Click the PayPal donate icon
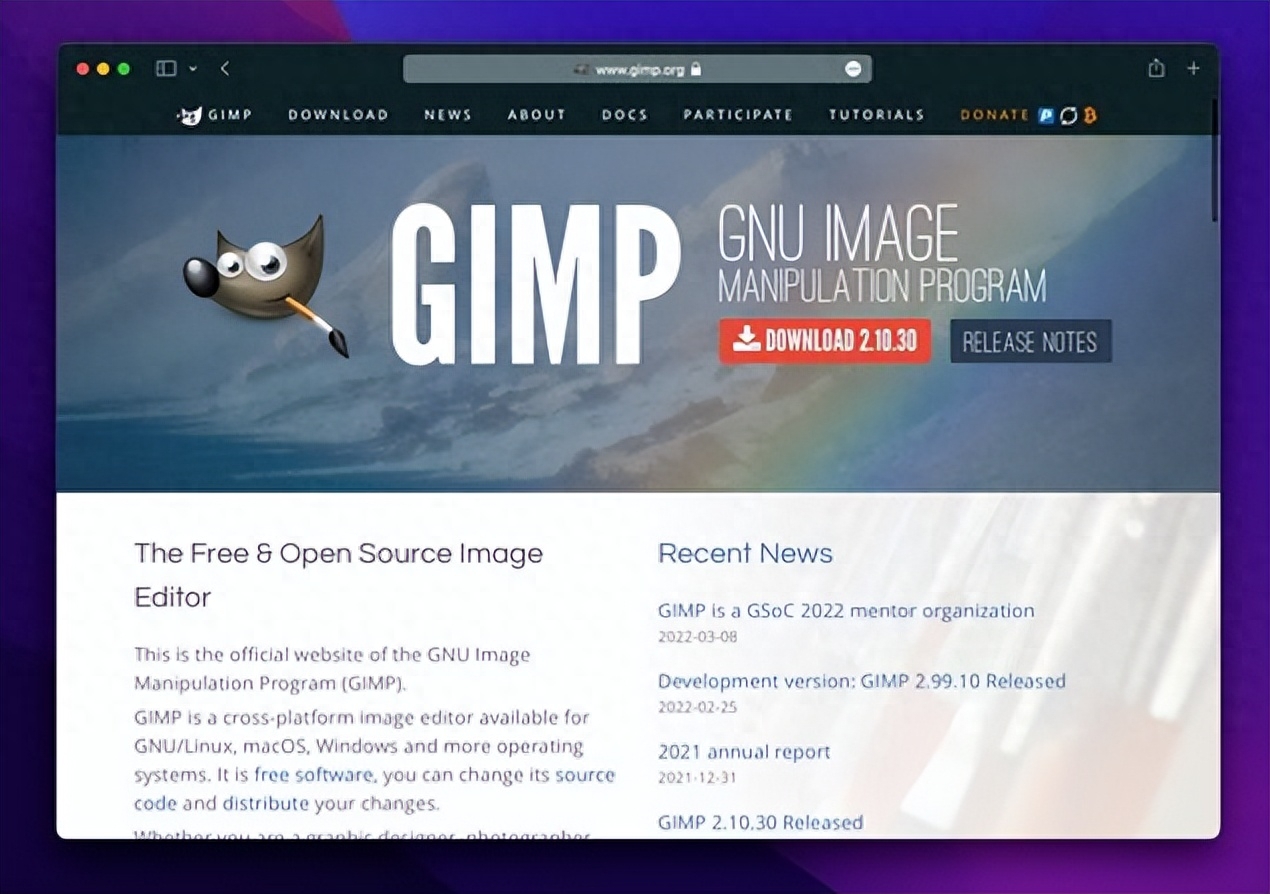 [1046, 115]
